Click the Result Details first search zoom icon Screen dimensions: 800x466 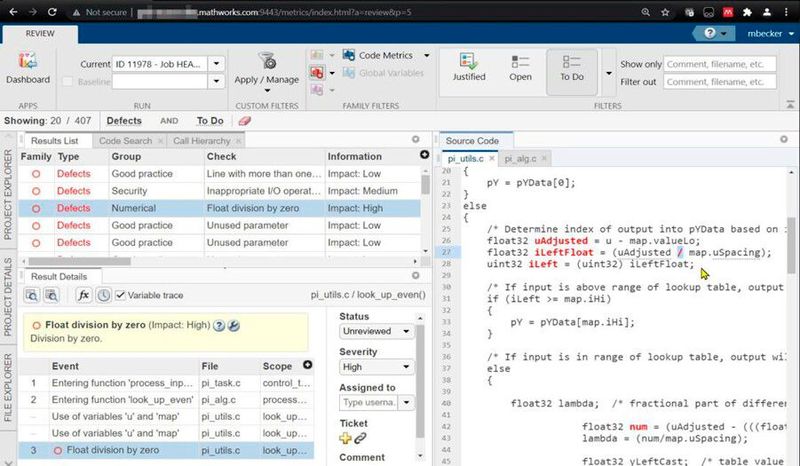(31, 295)
